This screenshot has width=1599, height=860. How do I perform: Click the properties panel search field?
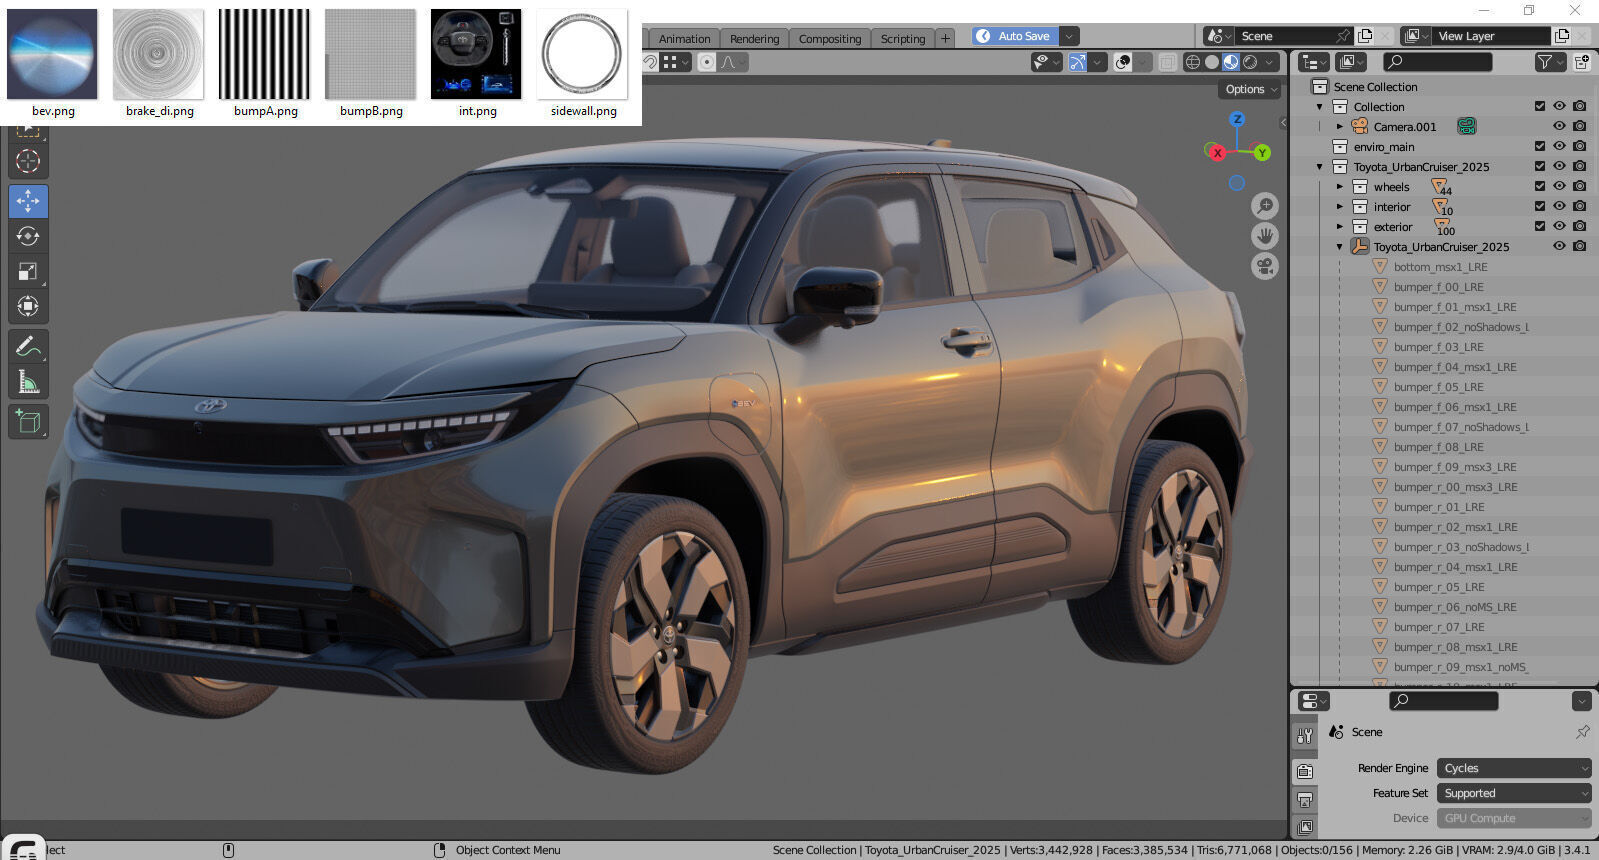click(x=1444, y=701)
